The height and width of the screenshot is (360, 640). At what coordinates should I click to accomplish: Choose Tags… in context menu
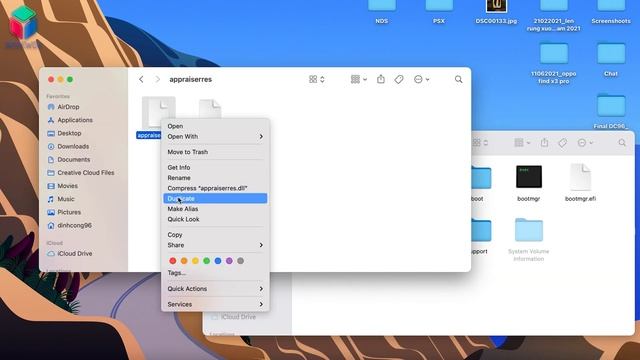(215, 273)
